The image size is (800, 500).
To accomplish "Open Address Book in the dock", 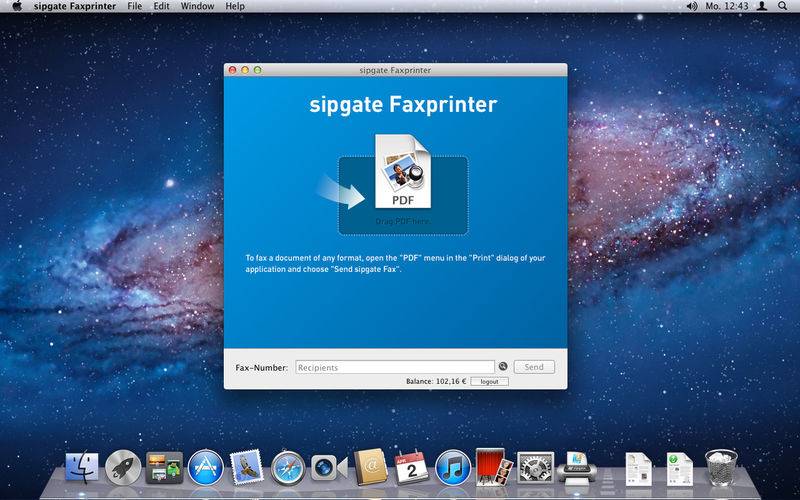I will point(370,467).
